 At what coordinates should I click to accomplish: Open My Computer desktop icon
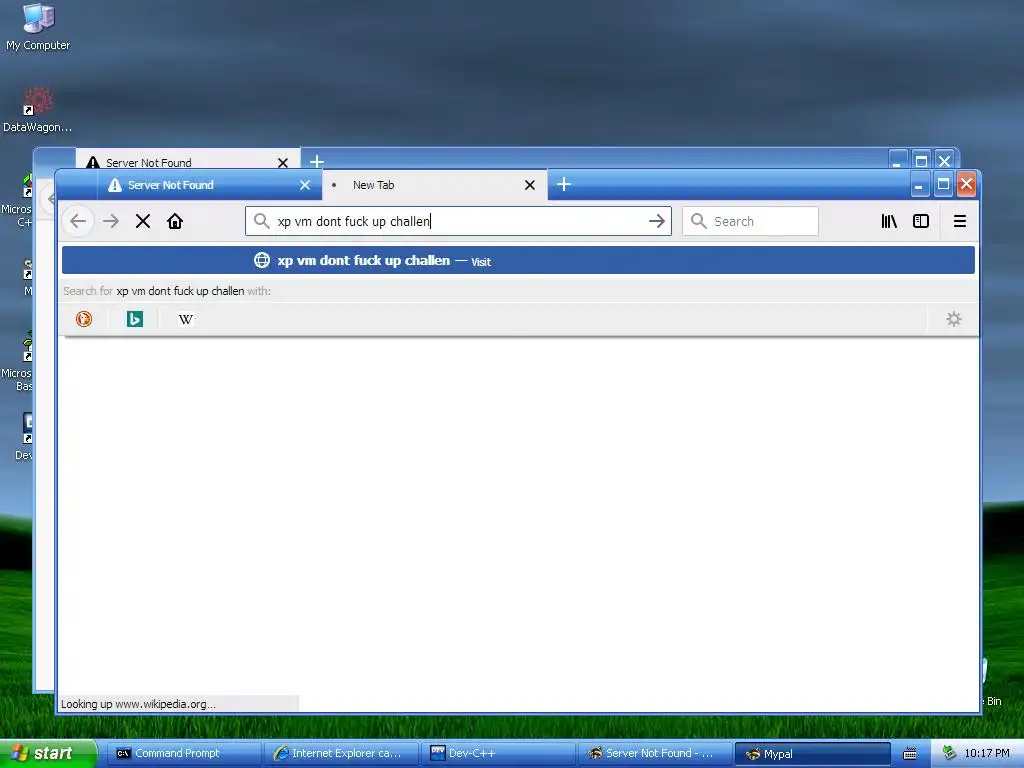tap(38, 27)
